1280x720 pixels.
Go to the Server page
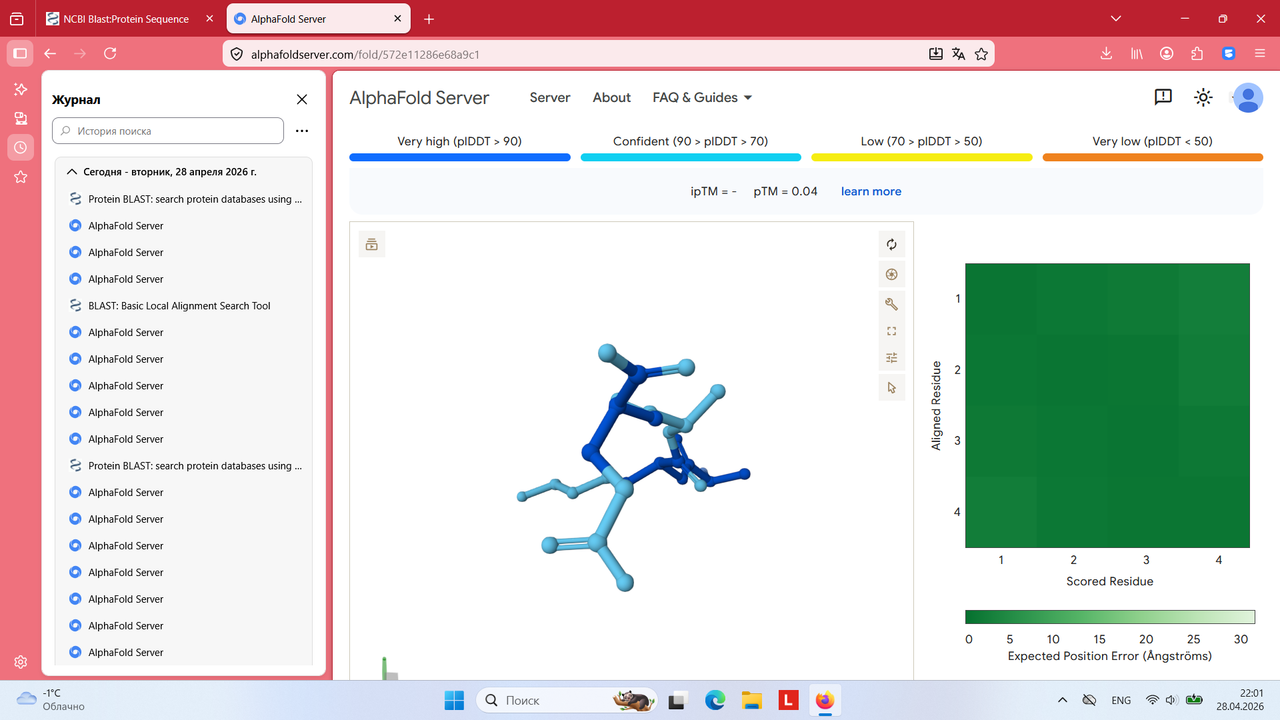550,97
